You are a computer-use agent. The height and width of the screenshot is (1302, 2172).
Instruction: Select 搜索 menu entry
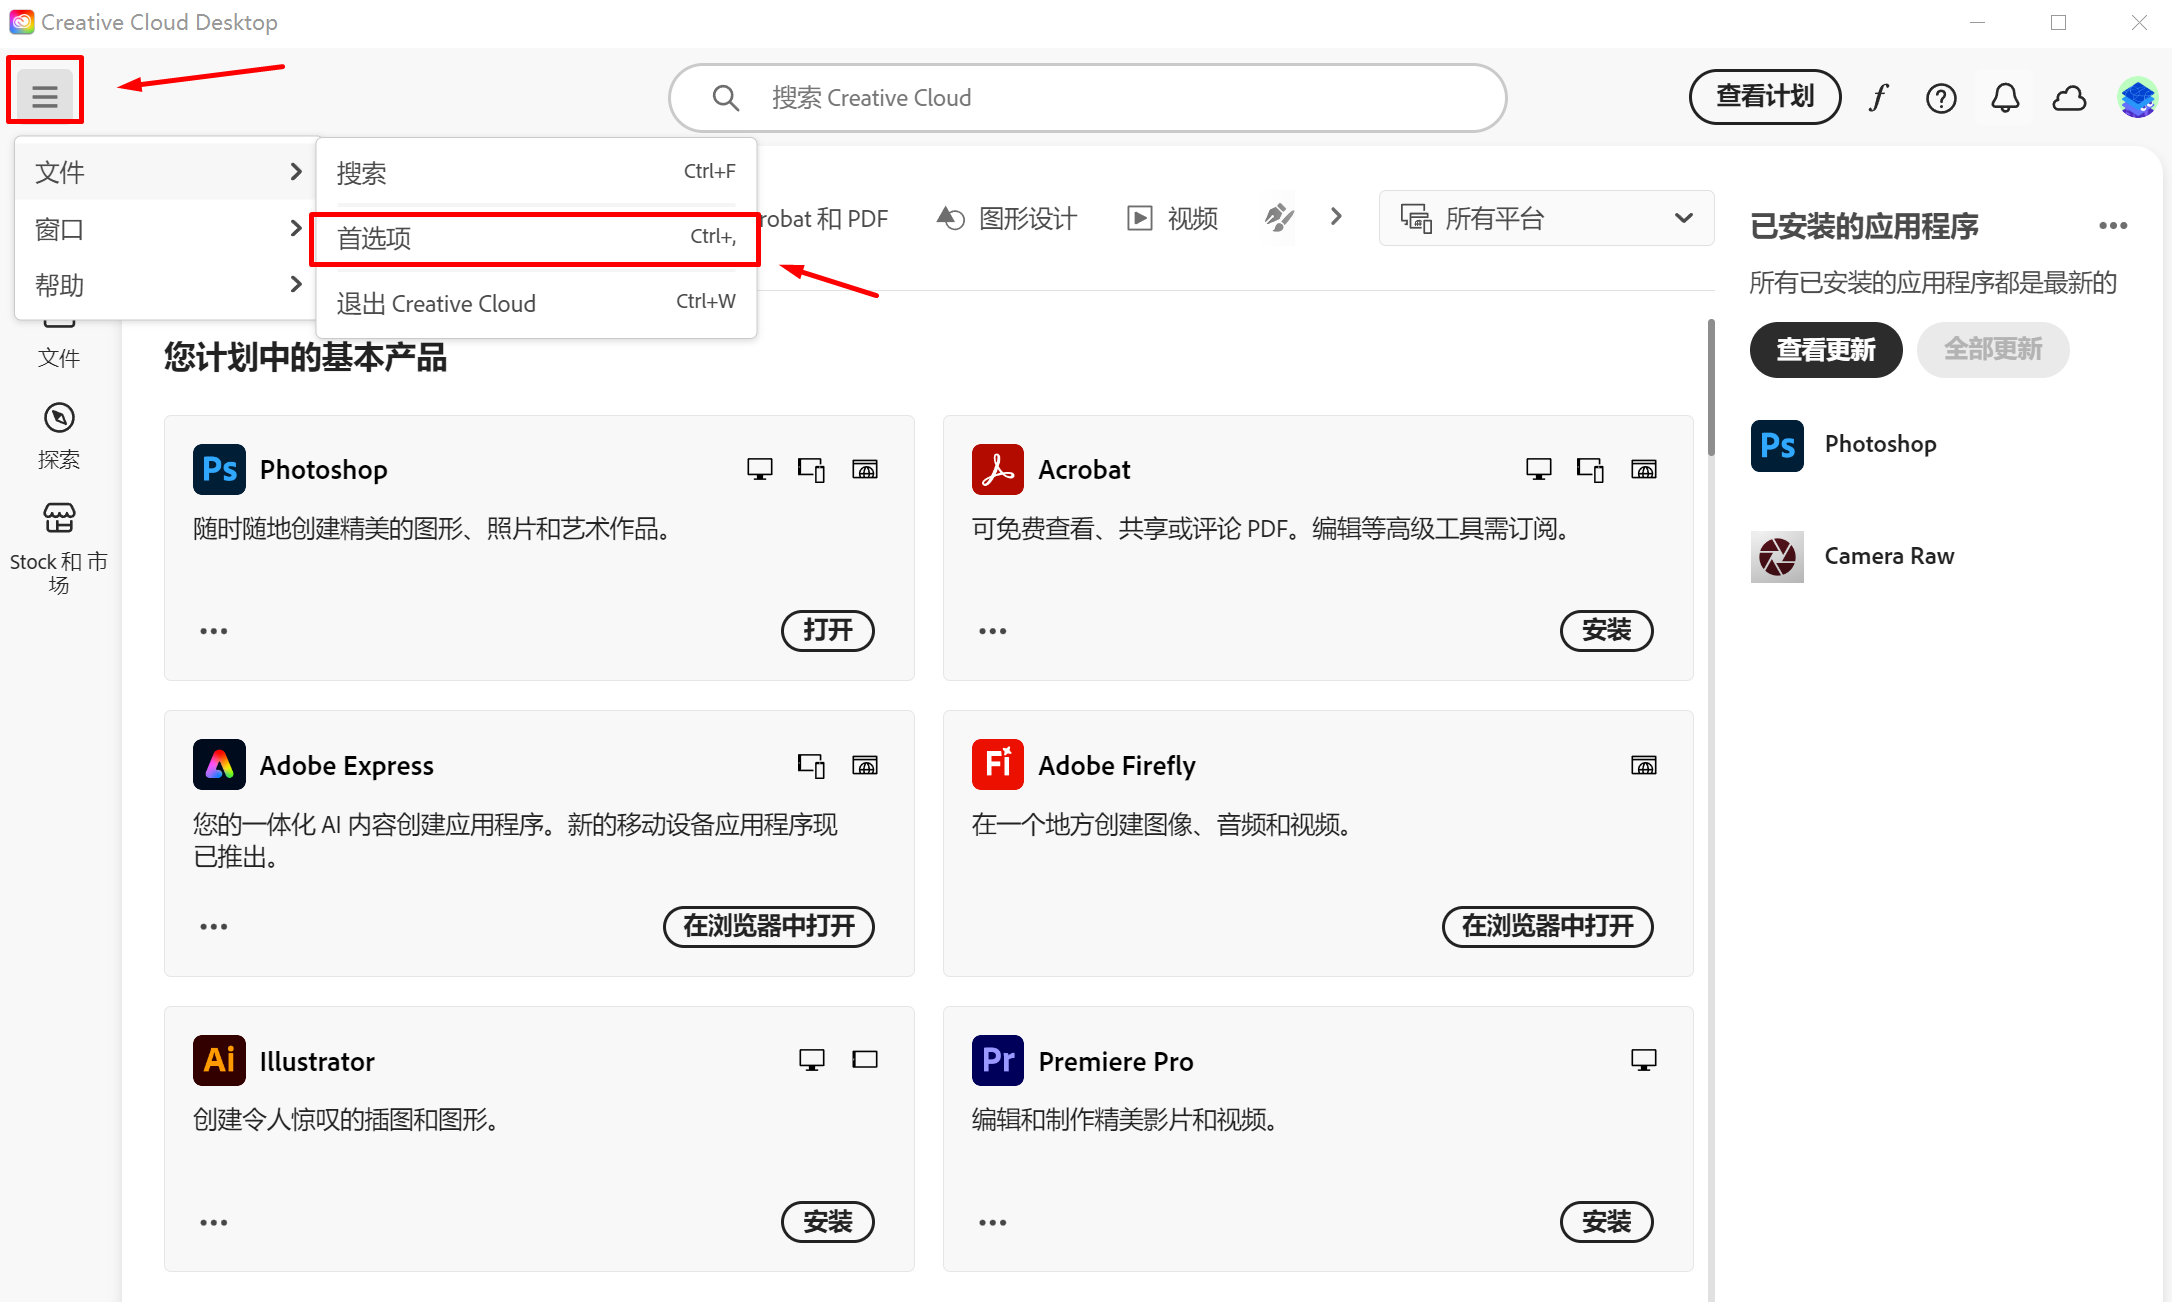[536, 173]
